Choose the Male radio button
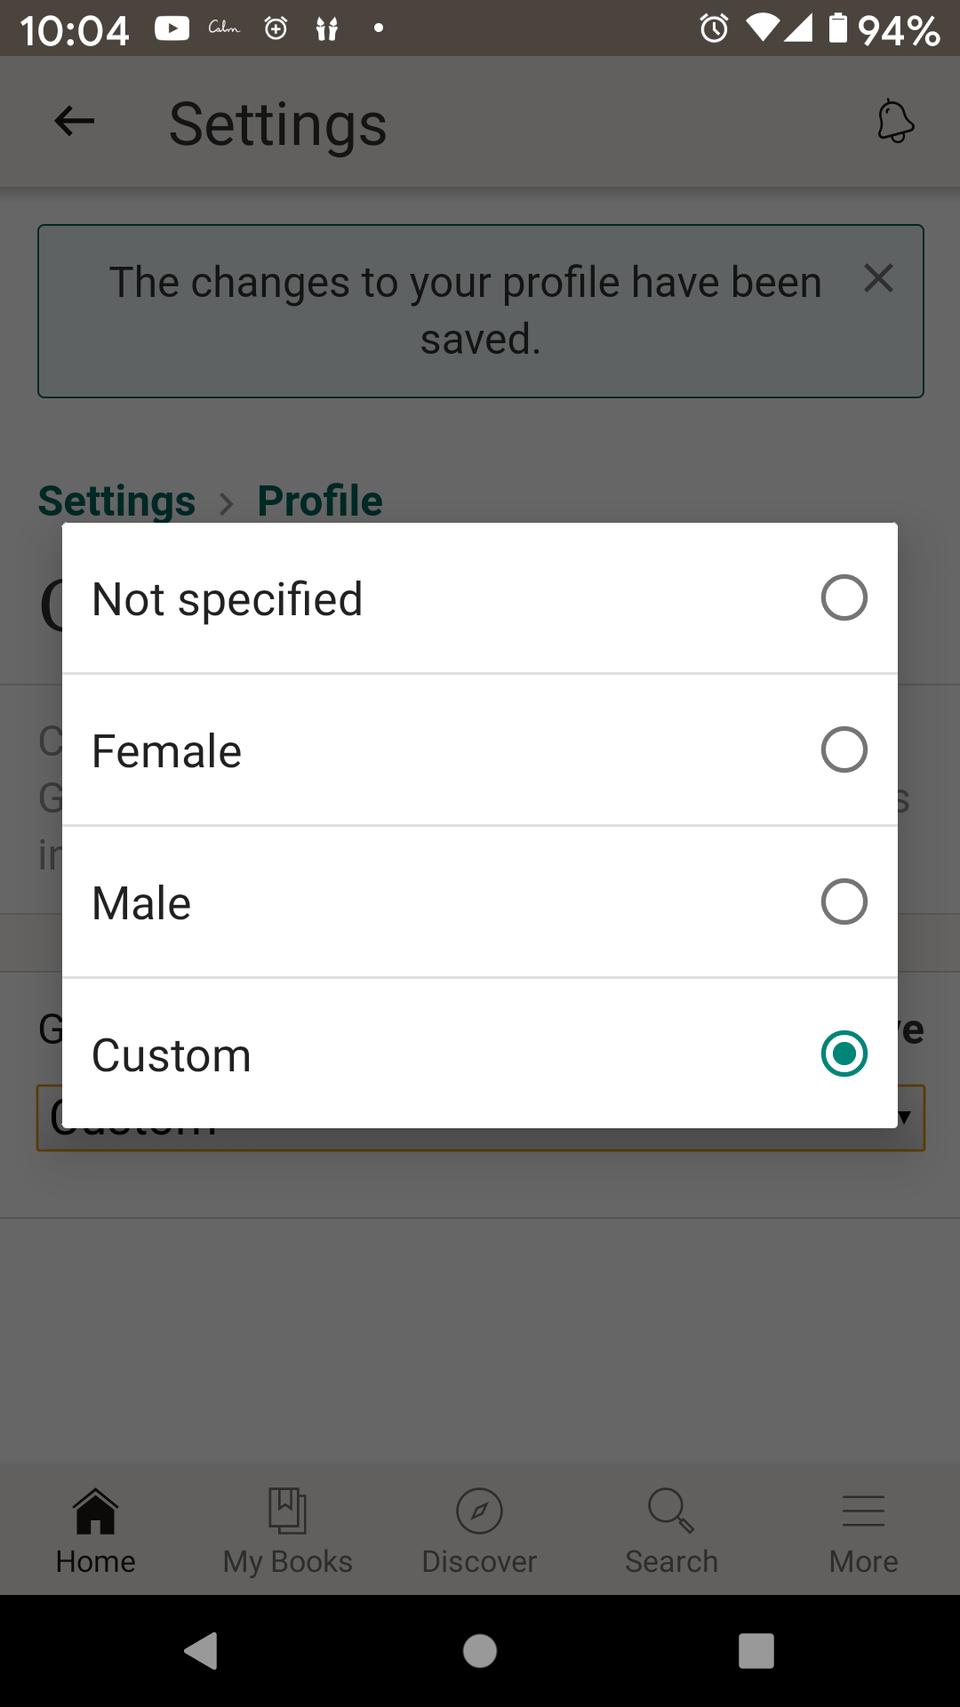960x1707 pixels. pyautogui.click(x=844, y=902)
